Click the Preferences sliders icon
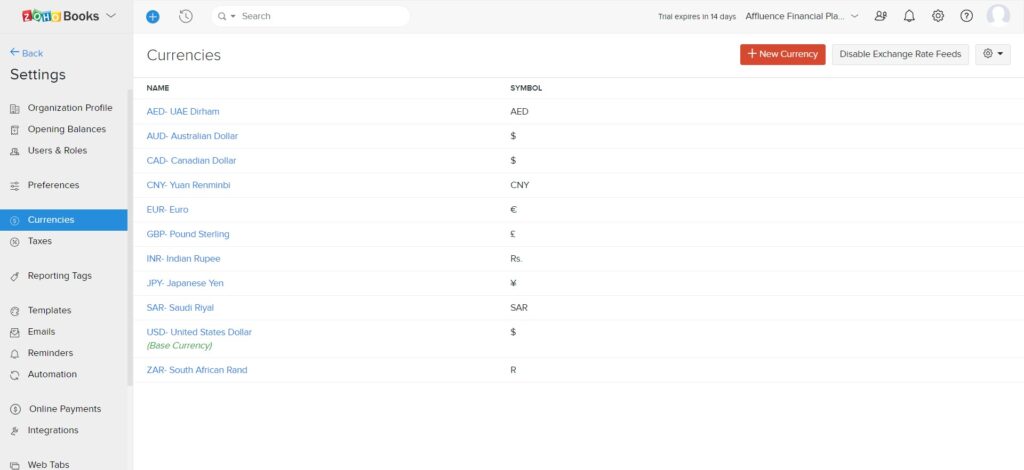This screenshot has width=1024, height=470. pos(15,186)
